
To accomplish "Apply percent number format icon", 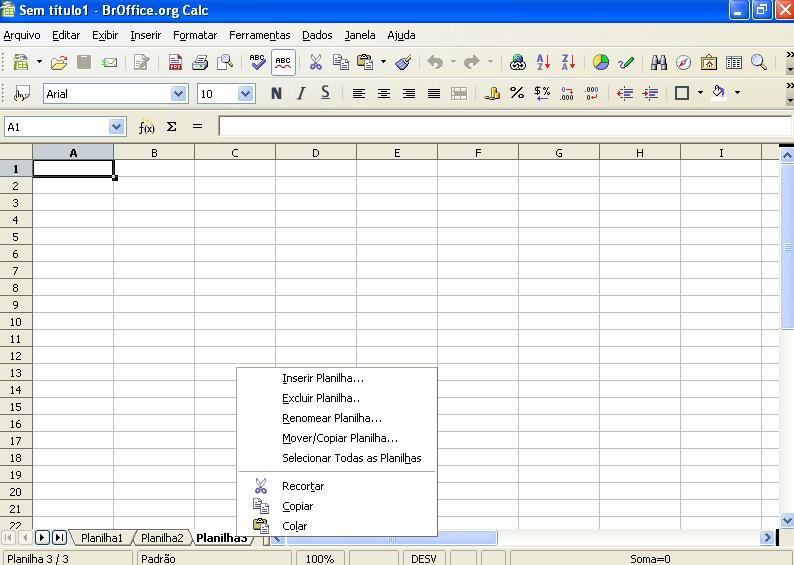I will [x=517, y=93].
